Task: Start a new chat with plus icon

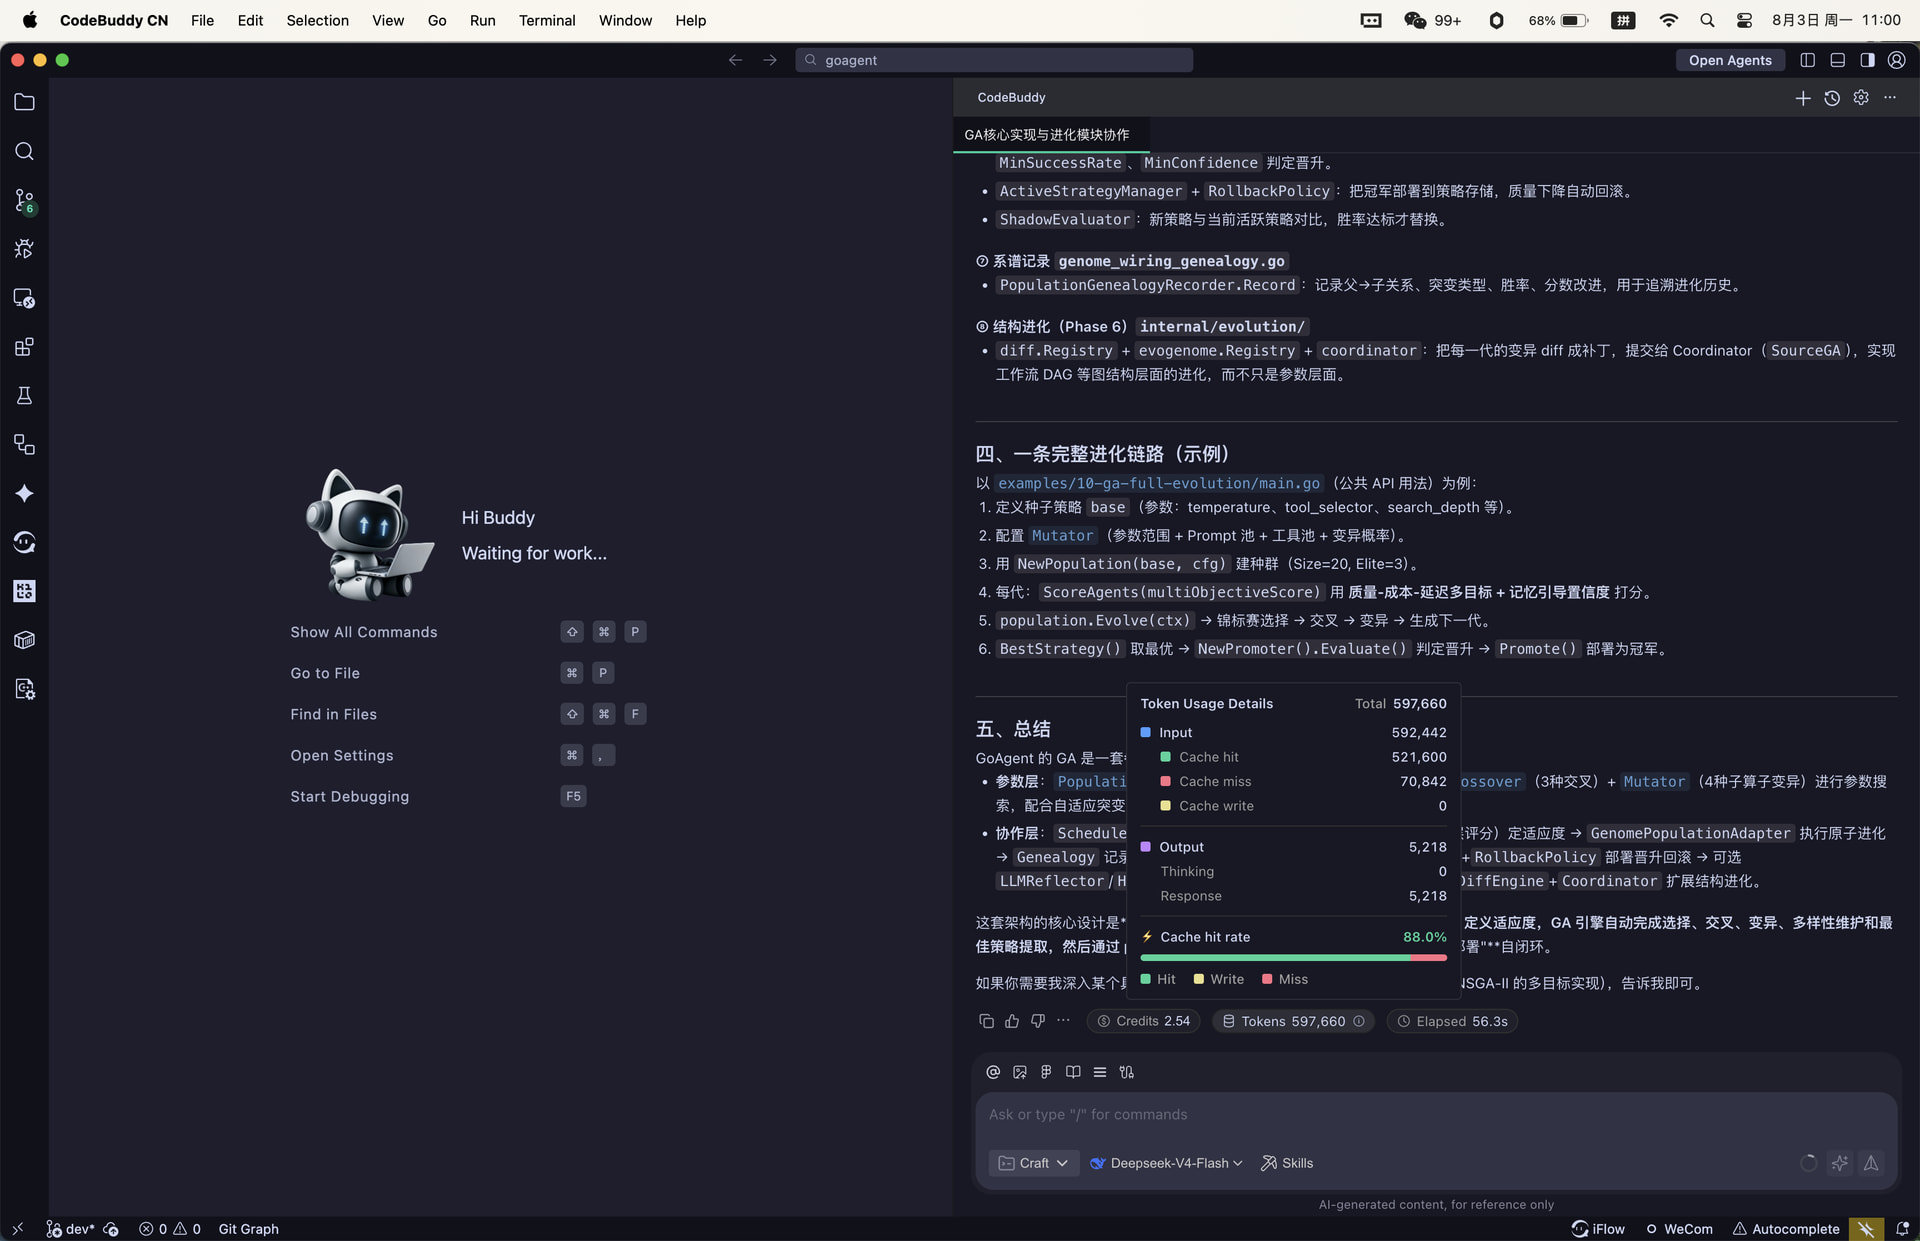Action: (x=1802, y=98)
